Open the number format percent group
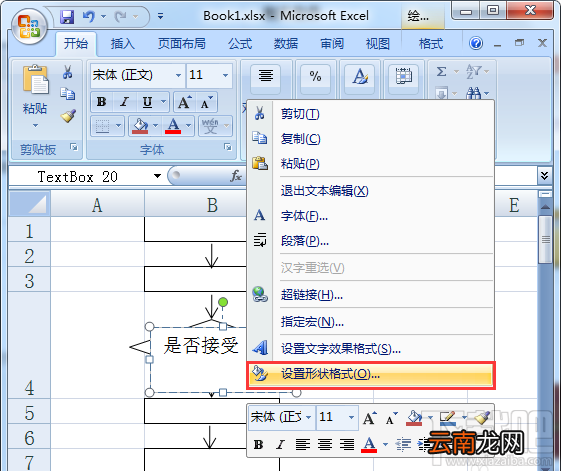Viewport: 561px width, 471px height. (315, 79)
